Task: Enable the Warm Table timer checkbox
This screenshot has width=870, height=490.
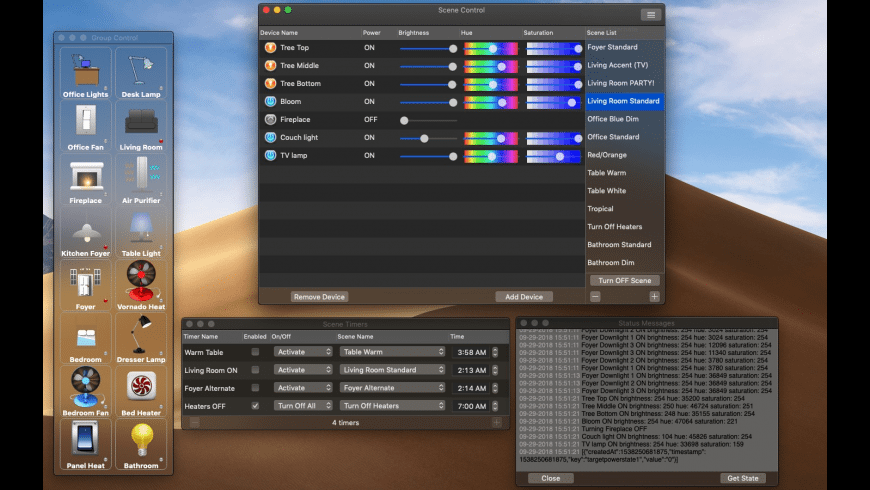Action: pos(255,352)
